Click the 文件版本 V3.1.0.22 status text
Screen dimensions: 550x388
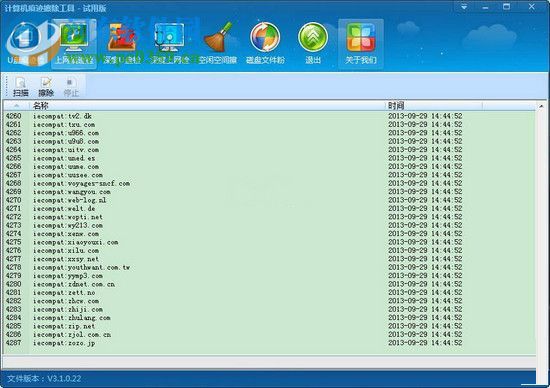click(44, 379)
